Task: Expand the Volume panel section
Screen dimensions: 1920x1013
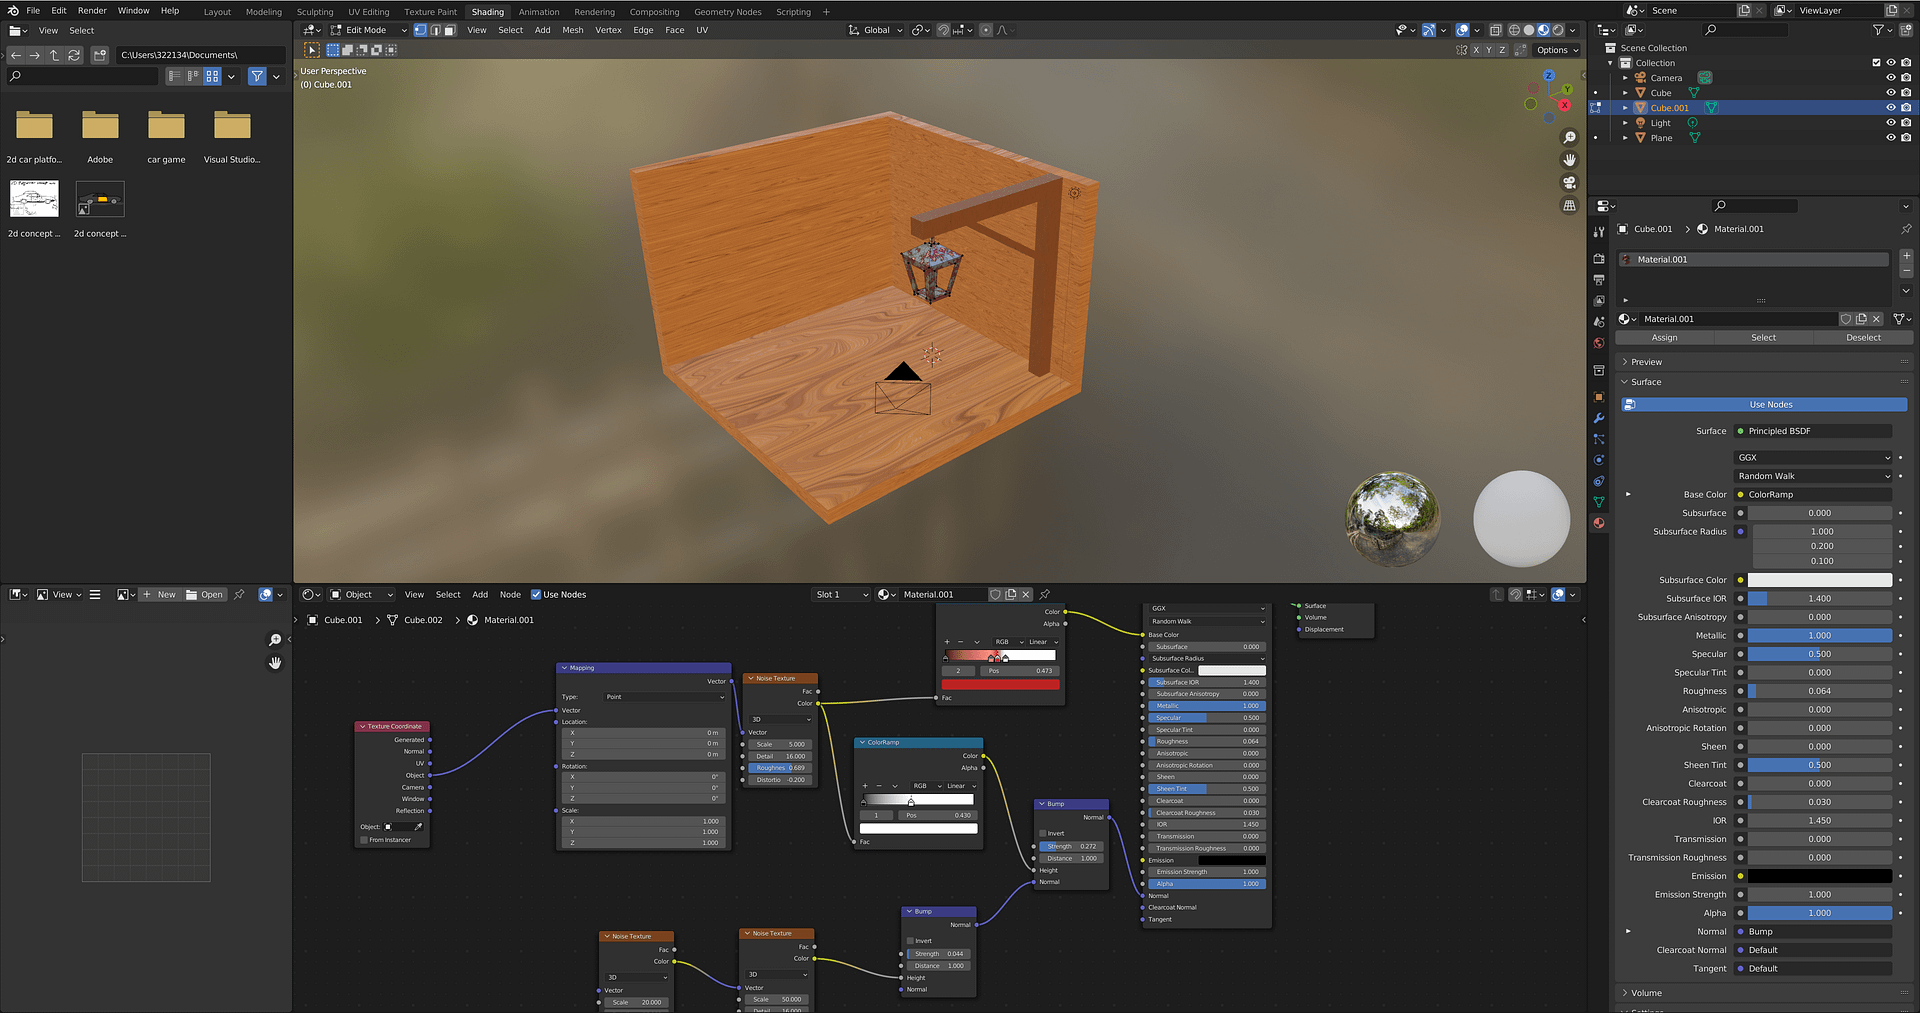Action: click(x=1646, y=993)
